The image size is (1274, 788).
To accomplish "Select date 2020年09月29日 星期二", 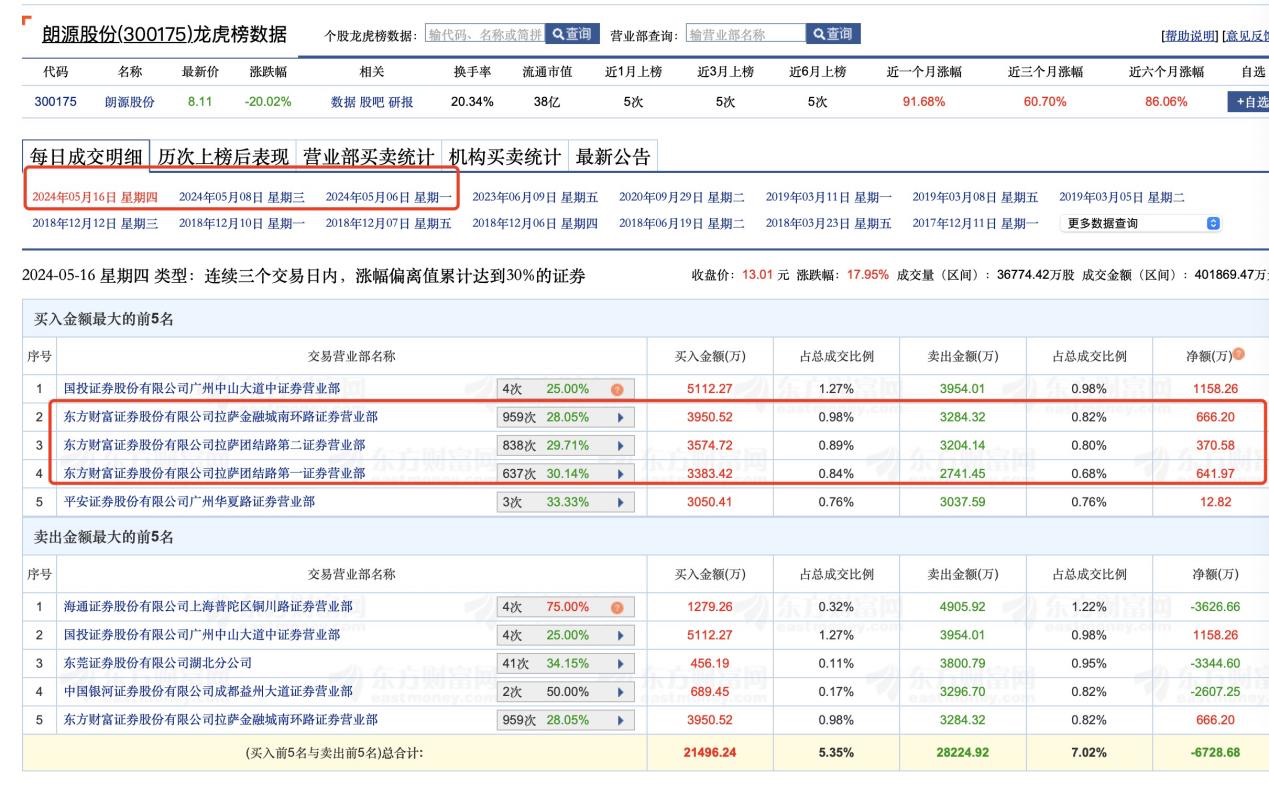I will (x=682, y=197).
